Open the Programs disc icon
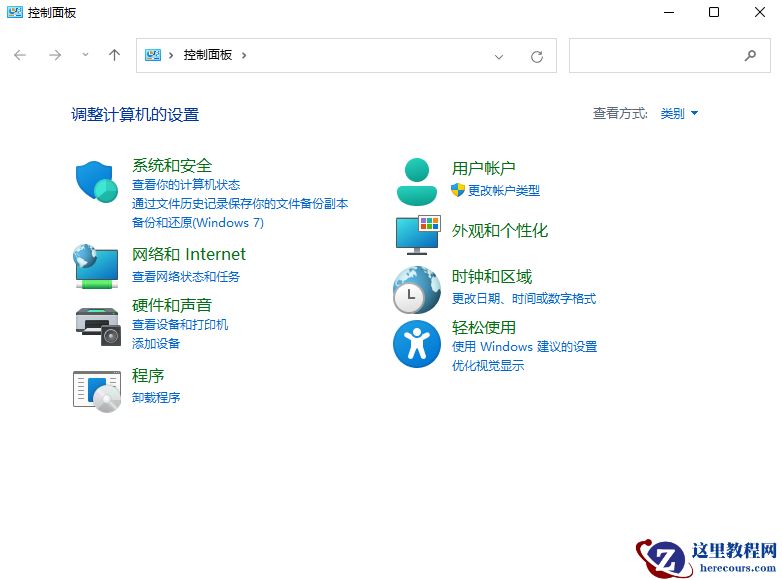This screenshot has height=580, width=782. 97,391
